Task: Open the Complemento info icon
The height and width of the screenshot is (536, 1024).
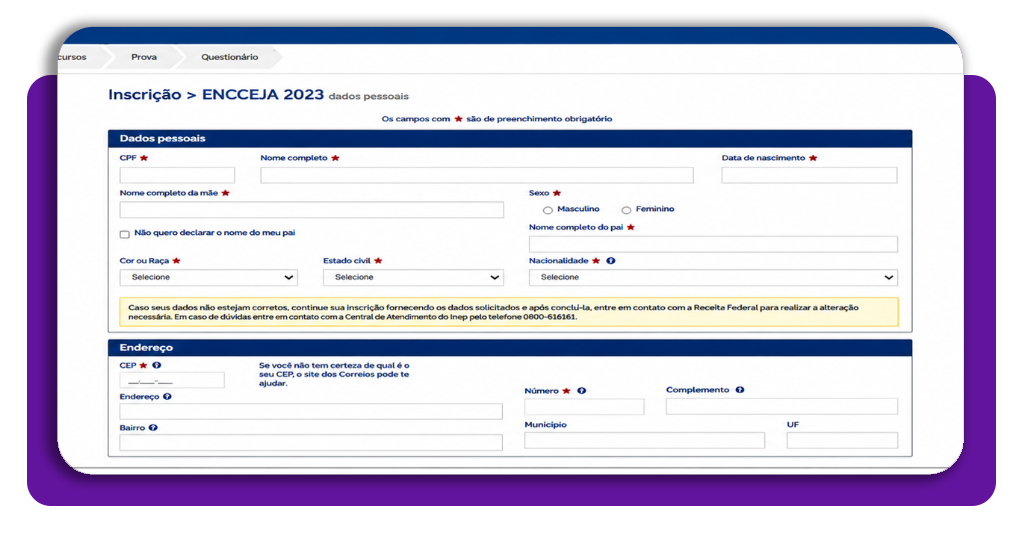Action: (740, 390)
